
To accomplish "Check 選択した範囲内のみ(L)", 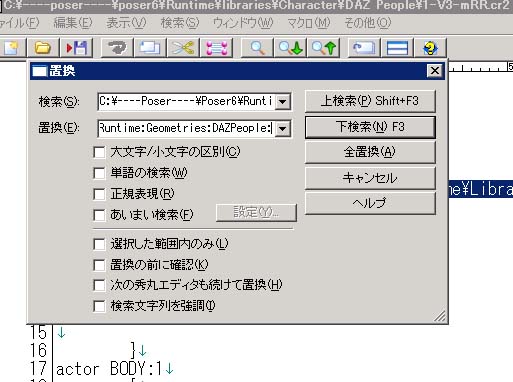I will point(99,244).
